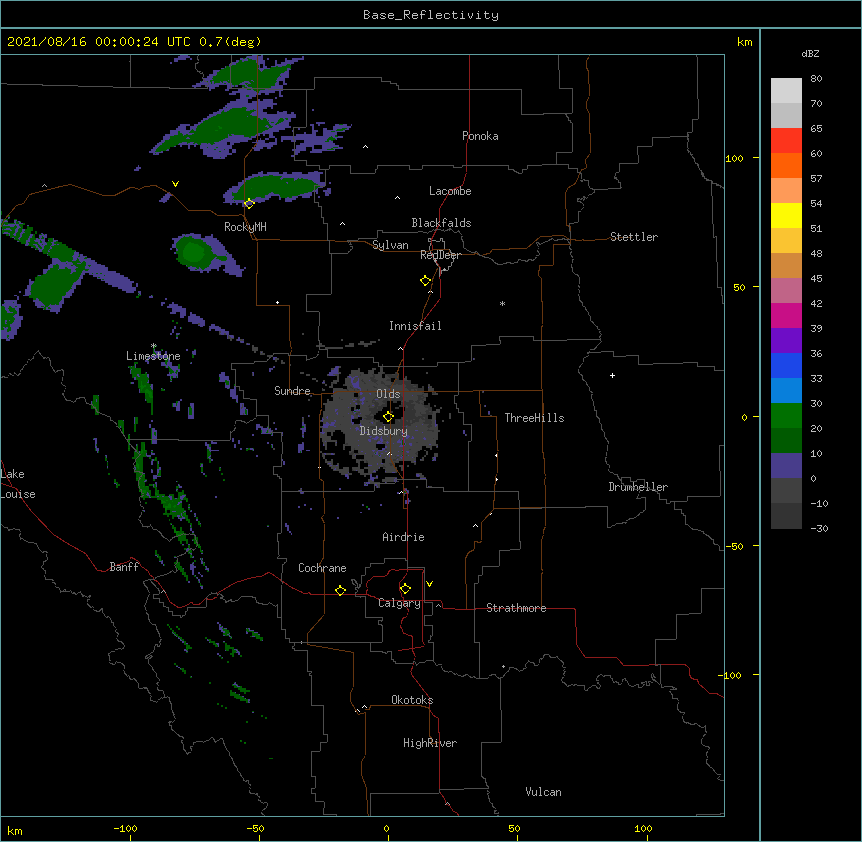Click the 100 tick on right vertical axis
The image size is (862, 842).
(734, 158)
